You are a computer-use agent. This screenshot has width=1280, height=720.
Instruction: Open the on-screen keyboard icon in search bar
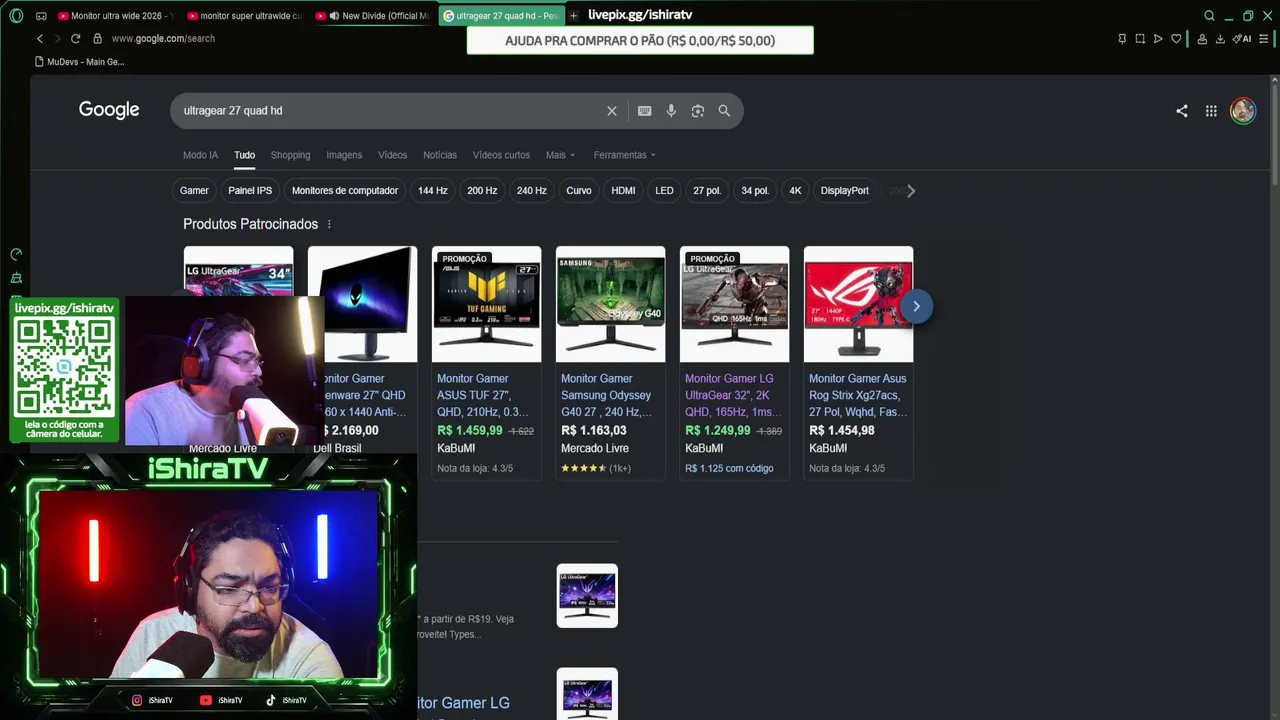(645, 111)
